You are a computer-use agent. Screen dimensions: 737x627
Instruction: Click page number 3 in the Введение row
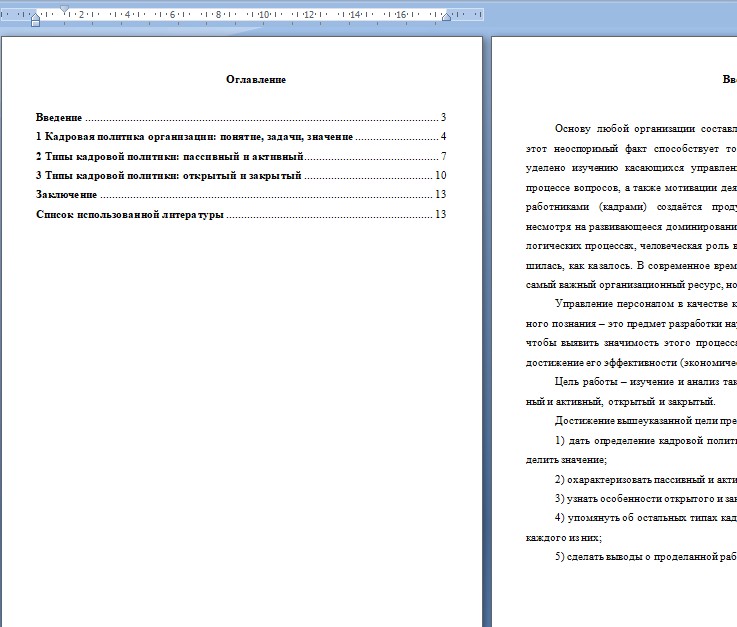442,117
